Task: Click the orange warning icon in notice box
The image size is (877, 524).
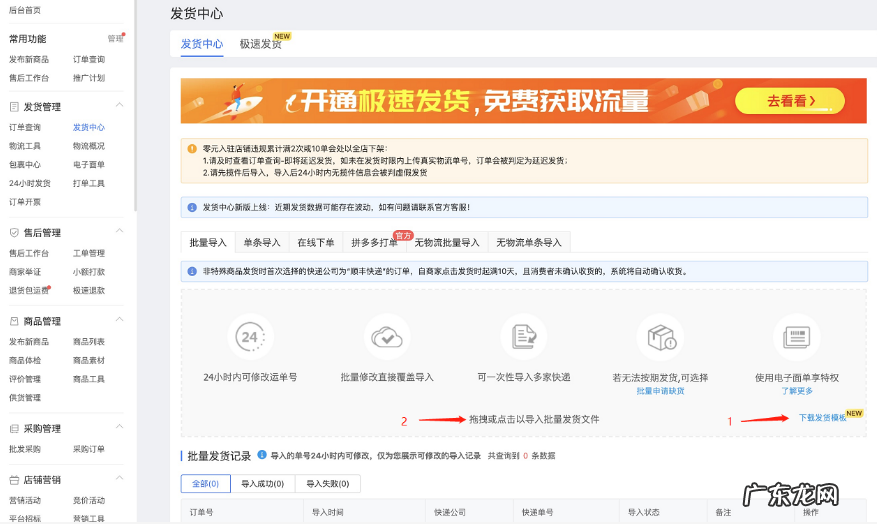Action: [x=192, y=149]
